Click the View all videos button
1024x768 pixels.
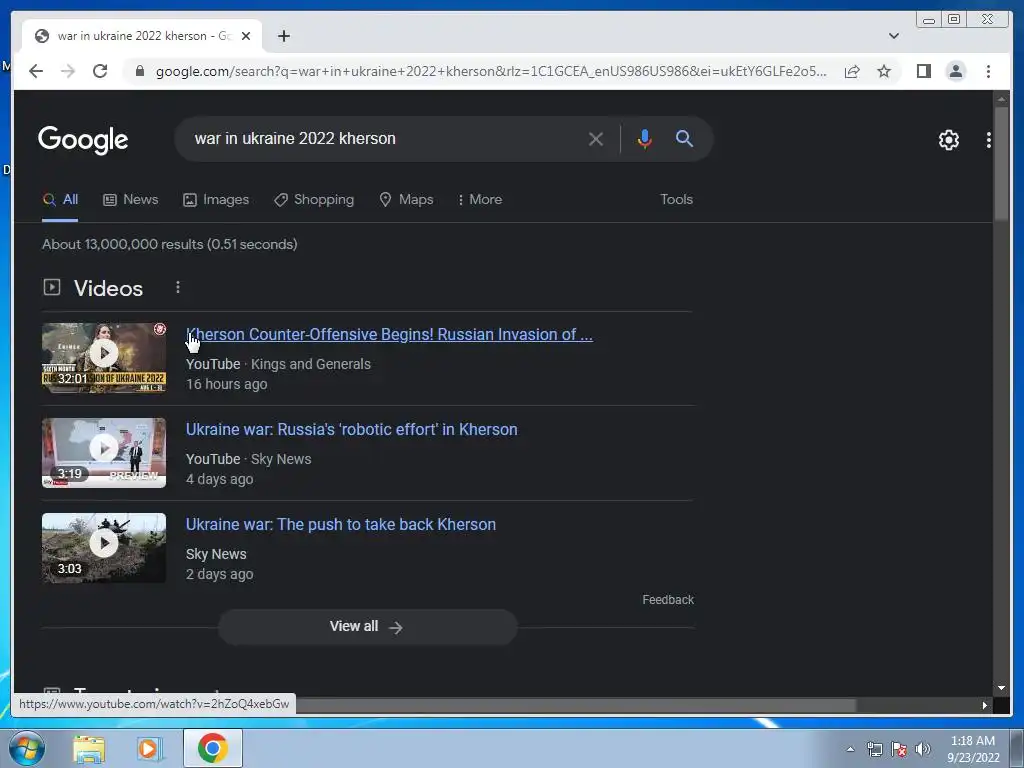367,626
